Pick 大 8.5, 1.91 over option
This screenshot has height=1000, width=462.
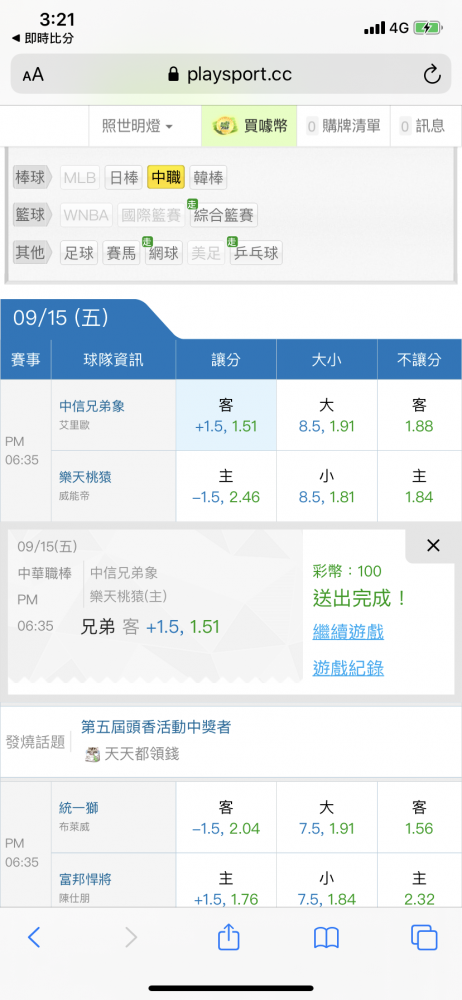pyautogui.click(x=327, y=415)
